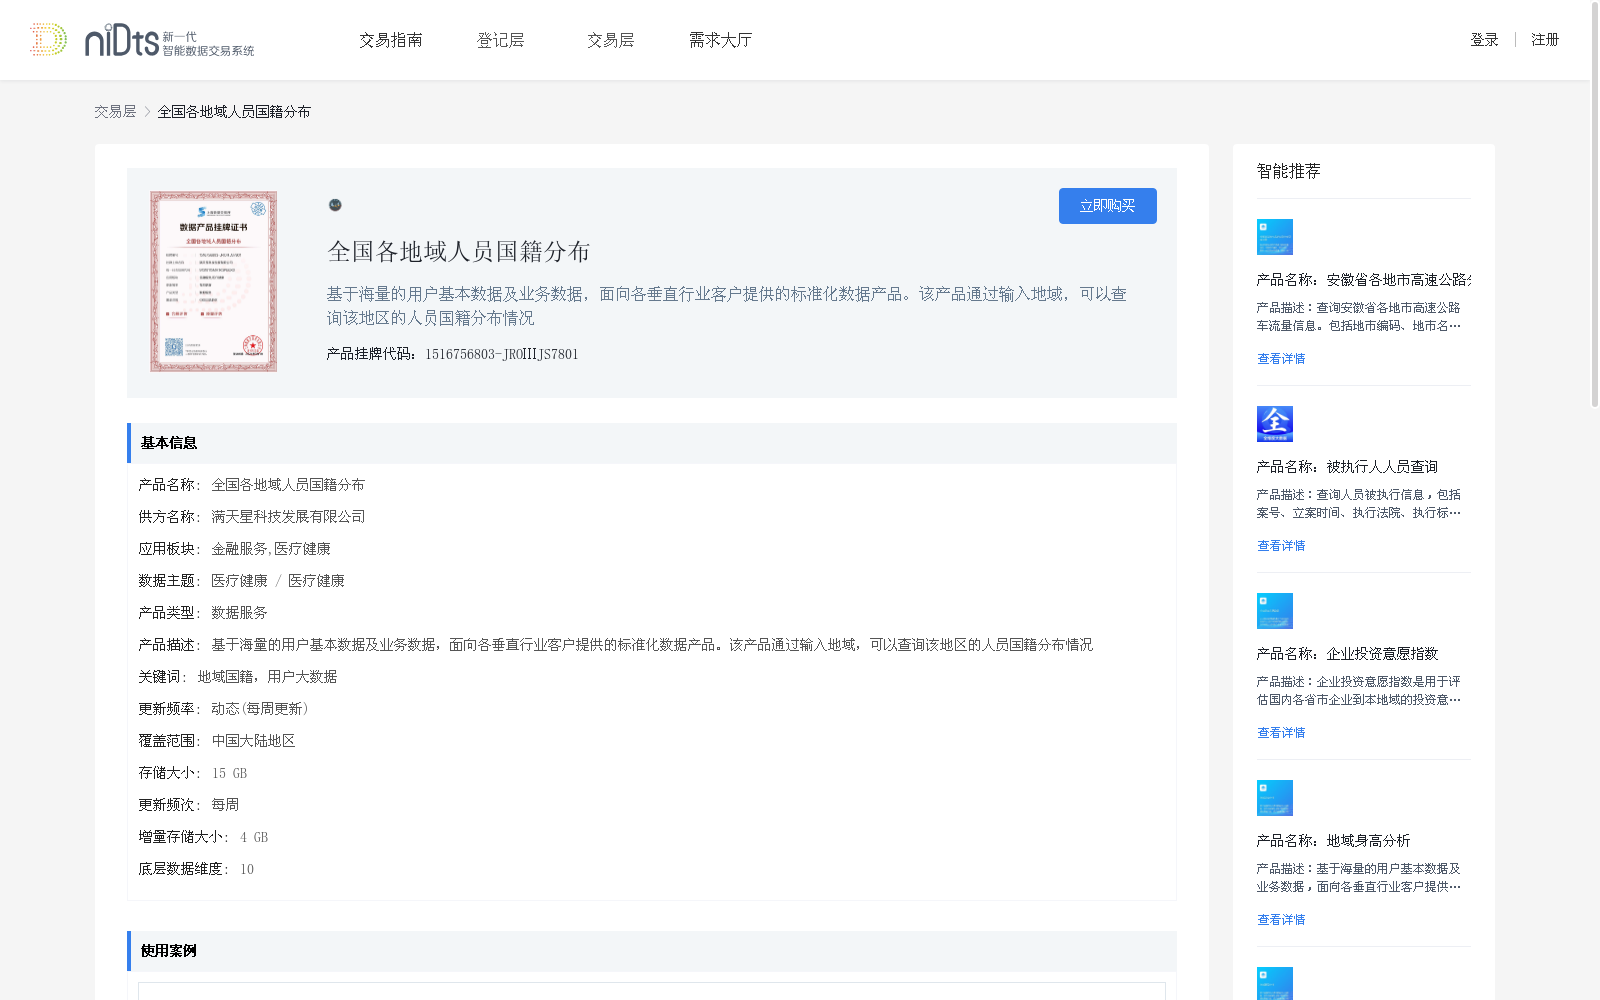Click recommended title 被执行人人员查询
This screenshot has width=1600, height=1000.
tap(1382, 467)
